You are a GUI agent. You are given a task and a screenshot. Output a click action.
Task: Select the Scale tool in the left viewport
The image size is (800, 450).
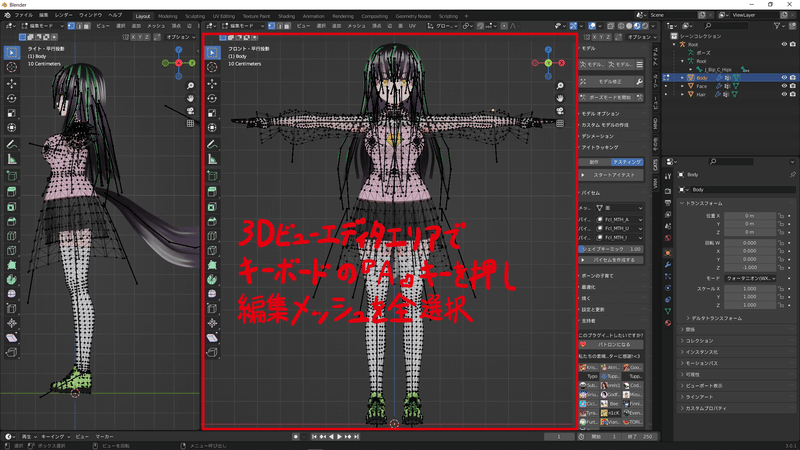pyautogui.click(x=12, y=113)
